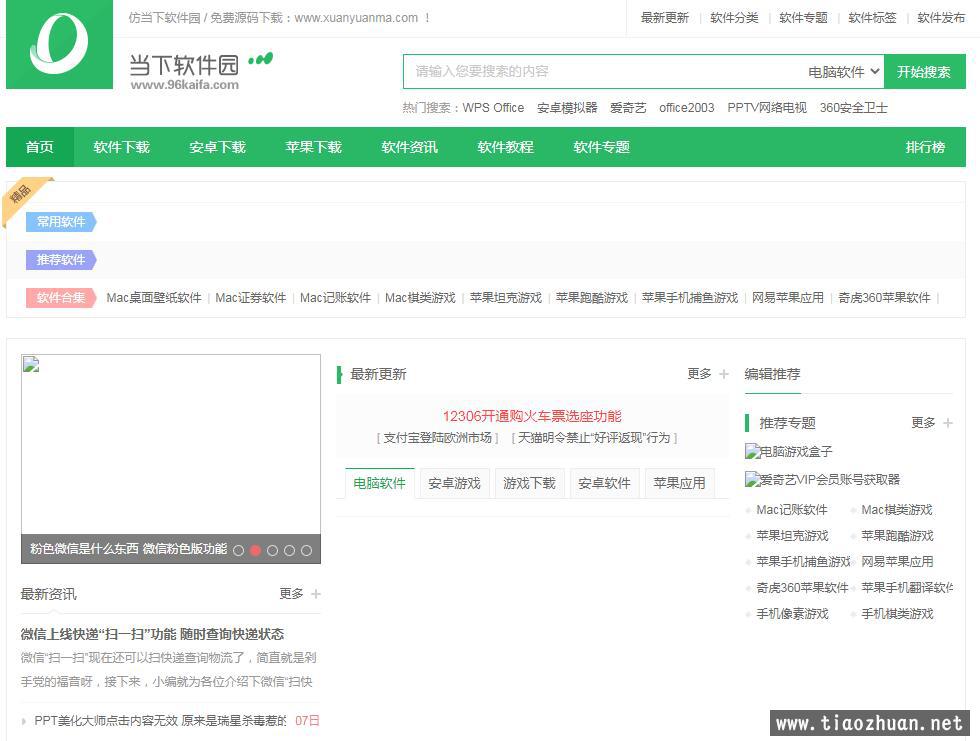The image size is (980, 741).
Task: Click the 精品 corner ribbon badge
Action: [x=22, y=194]
